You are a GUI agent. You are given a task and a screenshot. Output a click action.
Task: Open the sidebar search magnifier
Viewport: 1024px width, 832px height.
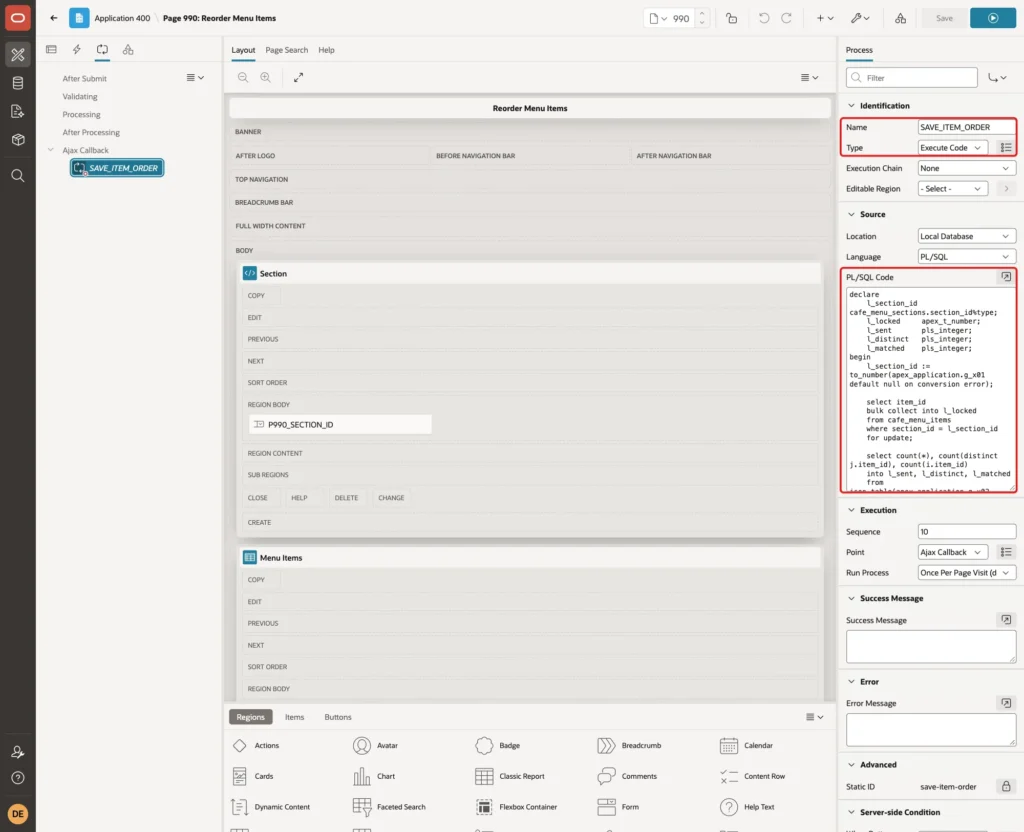(18, 176)
